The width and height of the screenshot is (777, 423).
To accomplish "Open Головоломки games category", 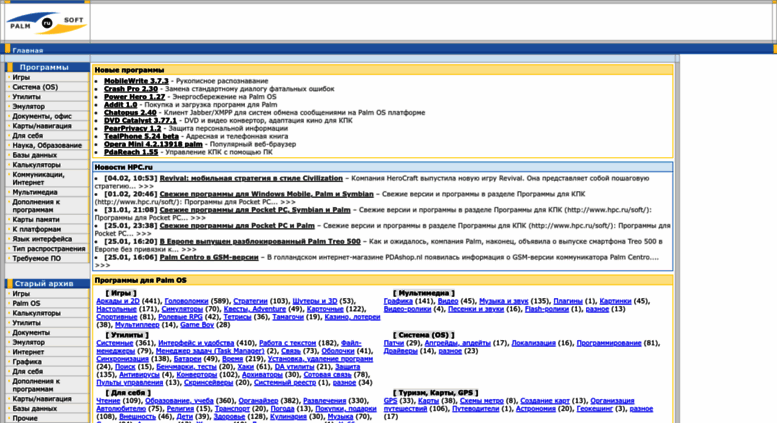I will coord(186,301).
